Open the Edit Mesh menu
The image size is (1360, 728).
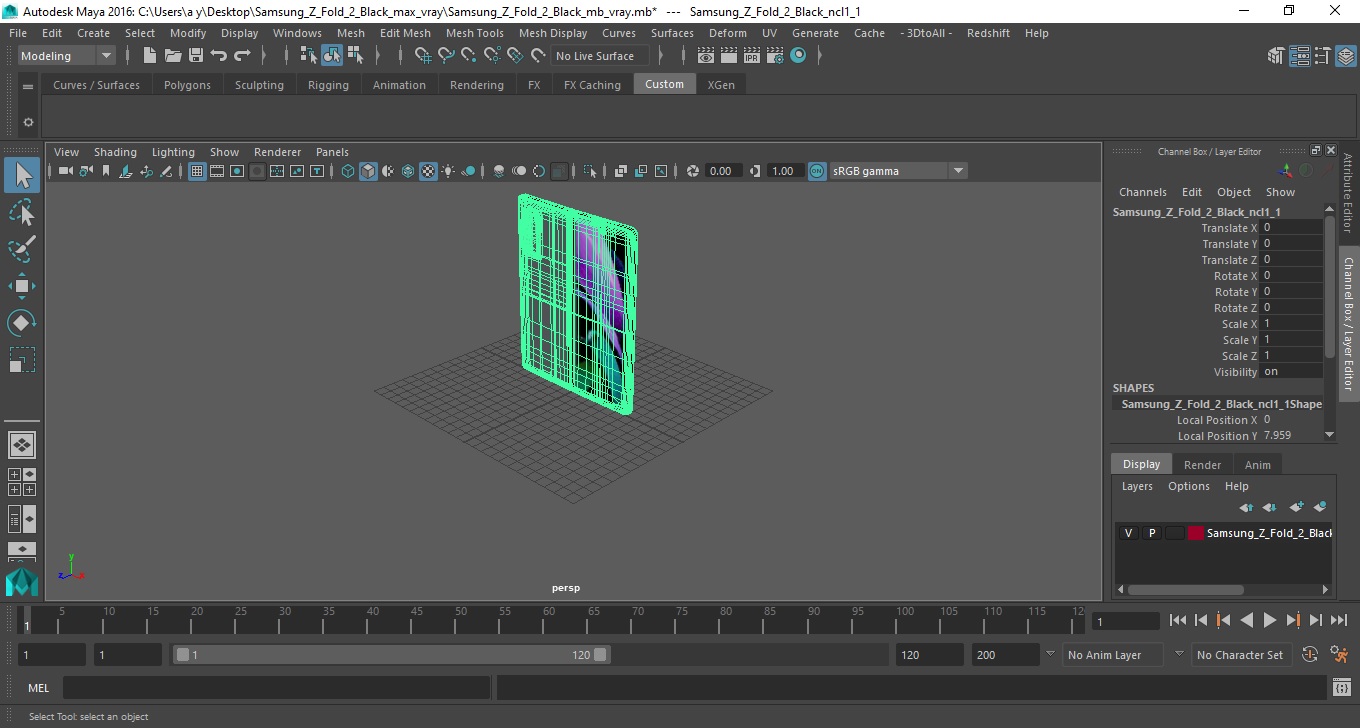tap(405, 33)
